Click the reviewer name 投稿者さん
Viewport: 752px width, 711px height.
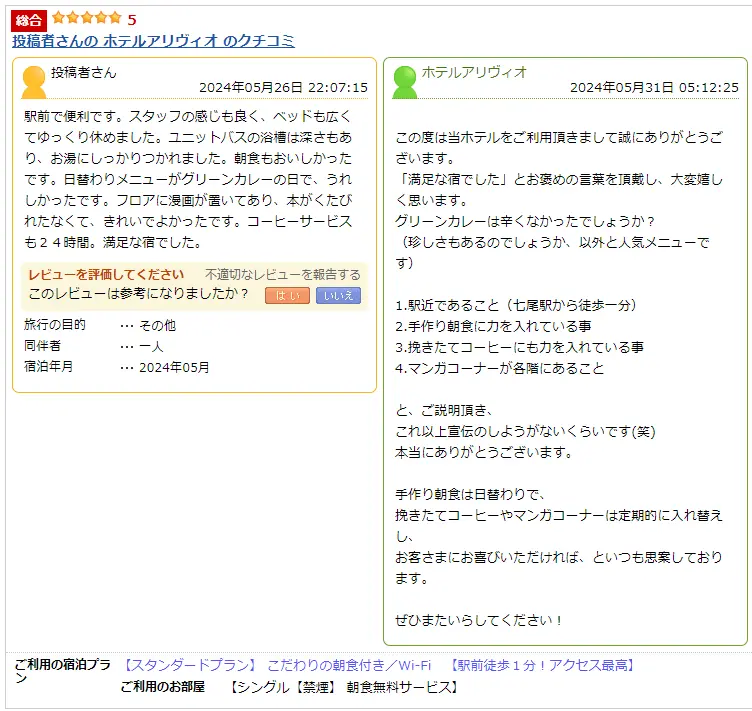pyautogui.click(x=84, y=72)
